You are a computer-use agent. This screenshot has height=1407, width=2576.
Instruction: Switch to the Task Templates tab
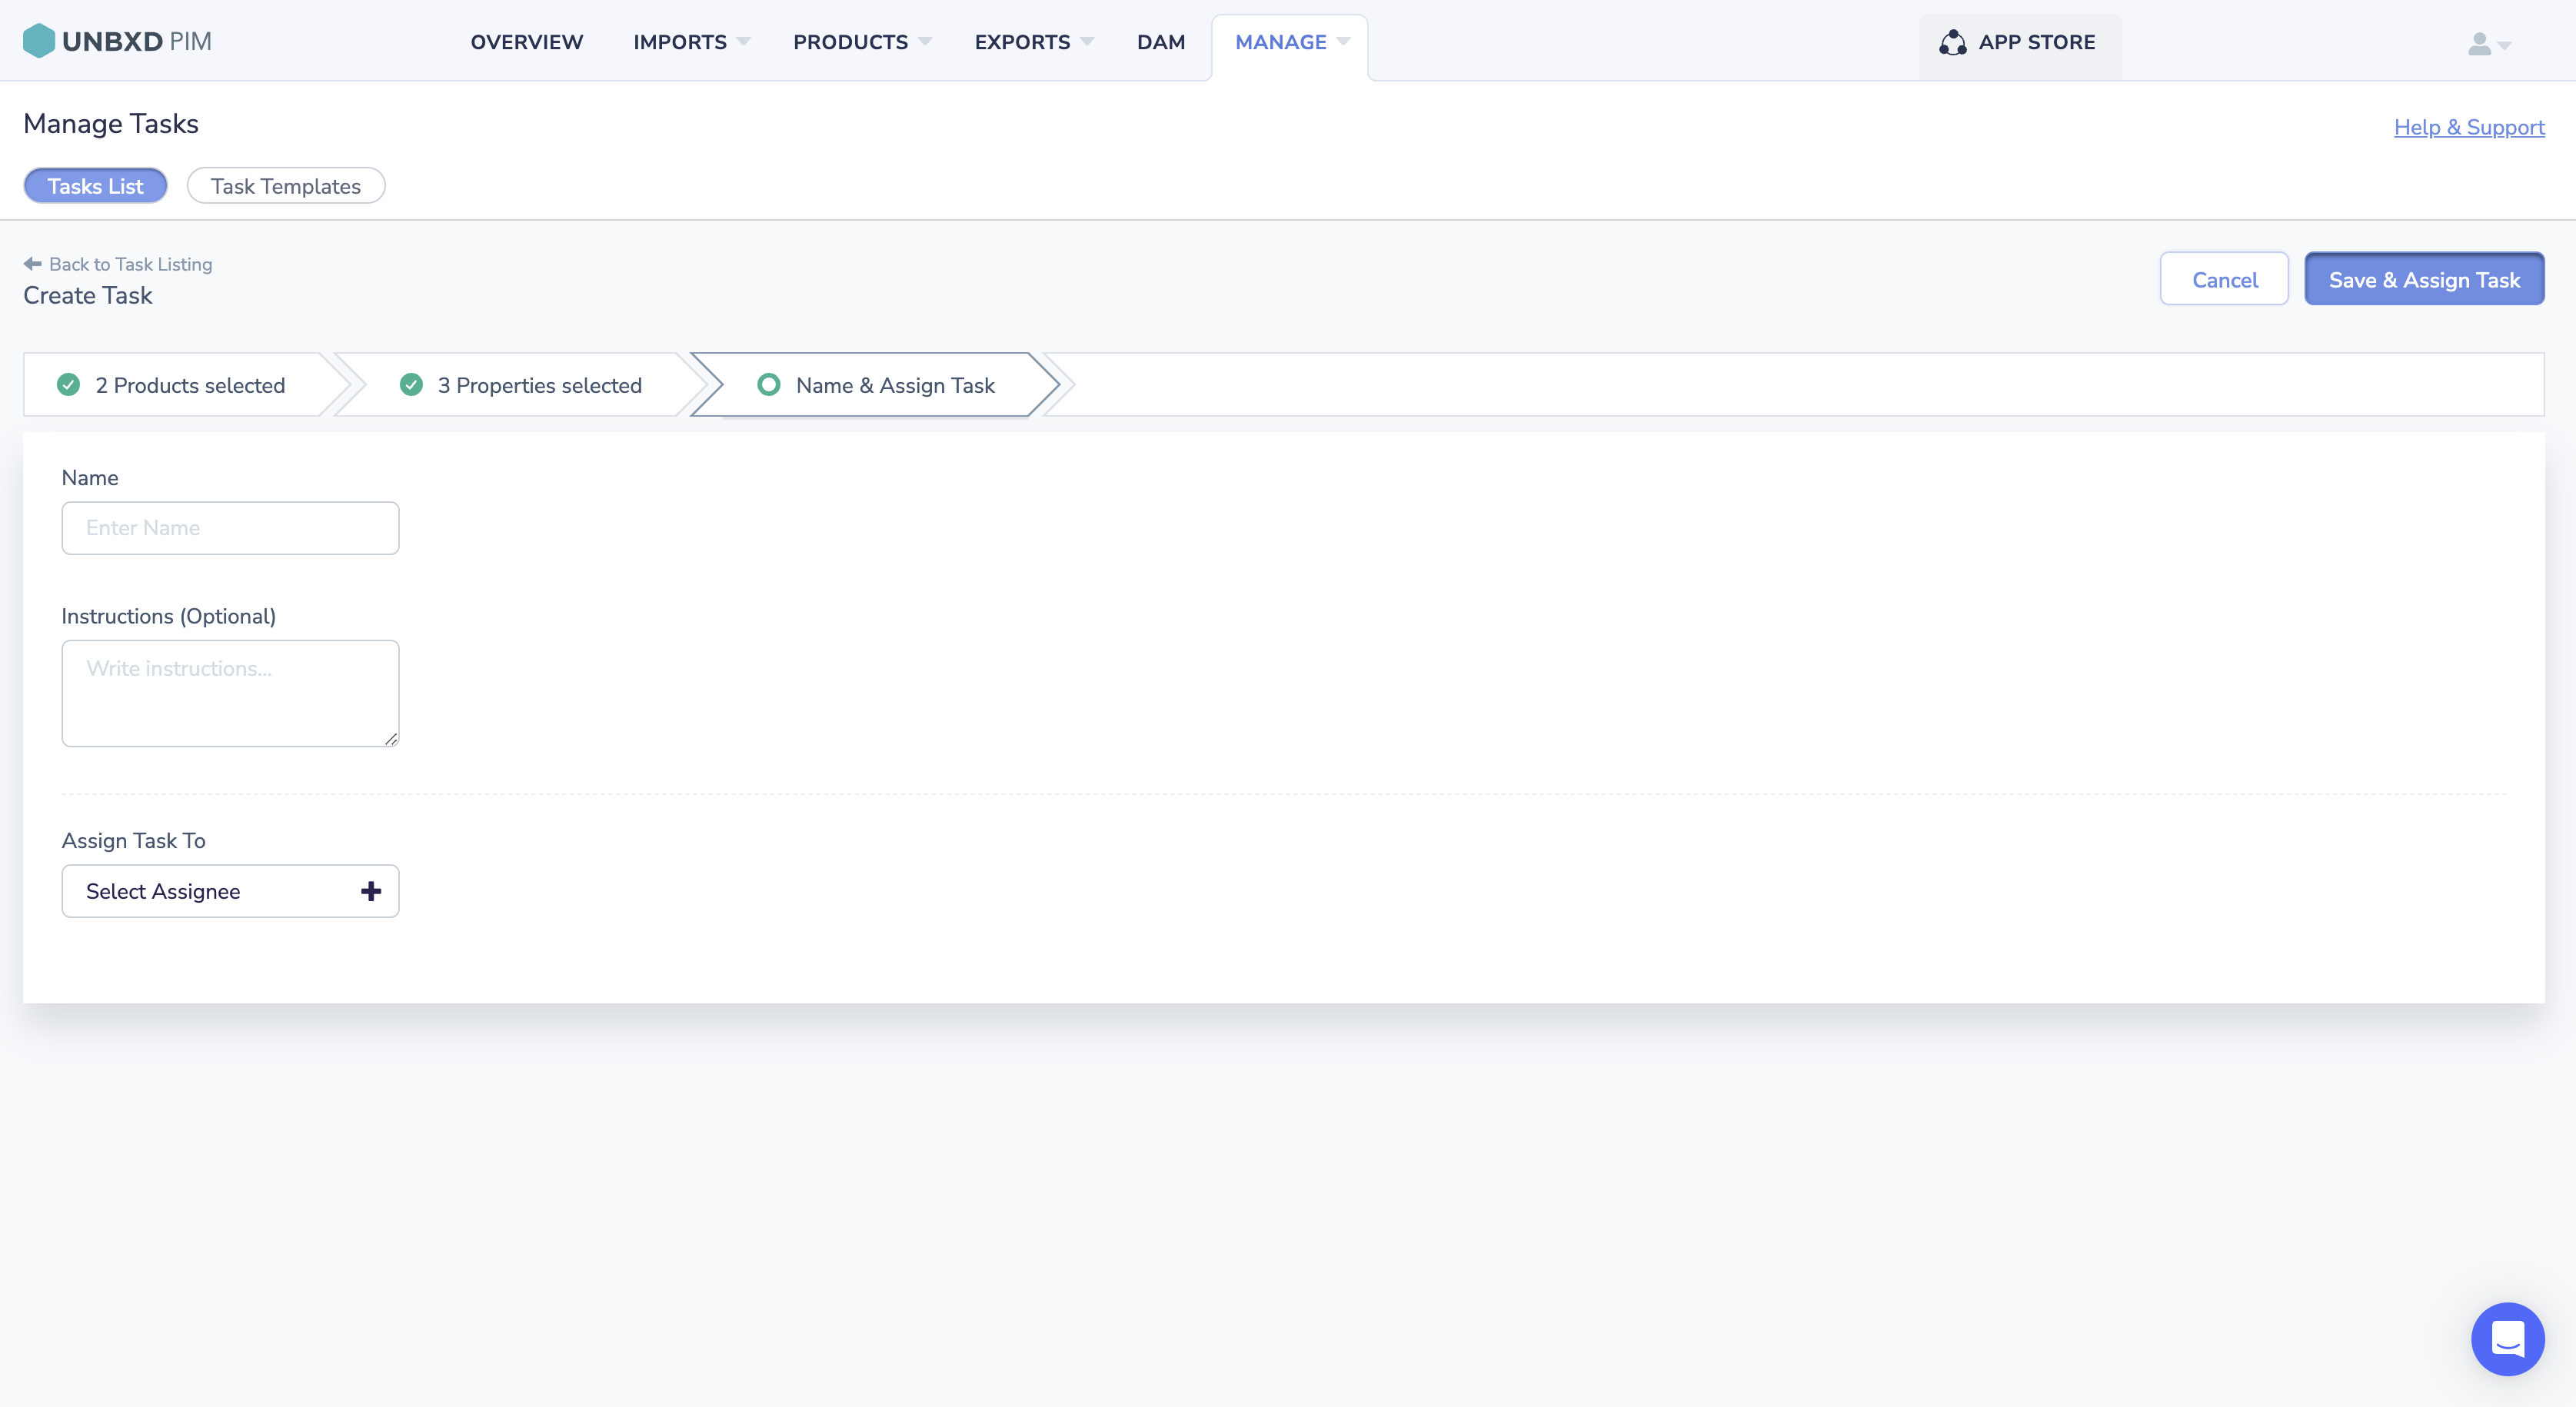[286, 186]
